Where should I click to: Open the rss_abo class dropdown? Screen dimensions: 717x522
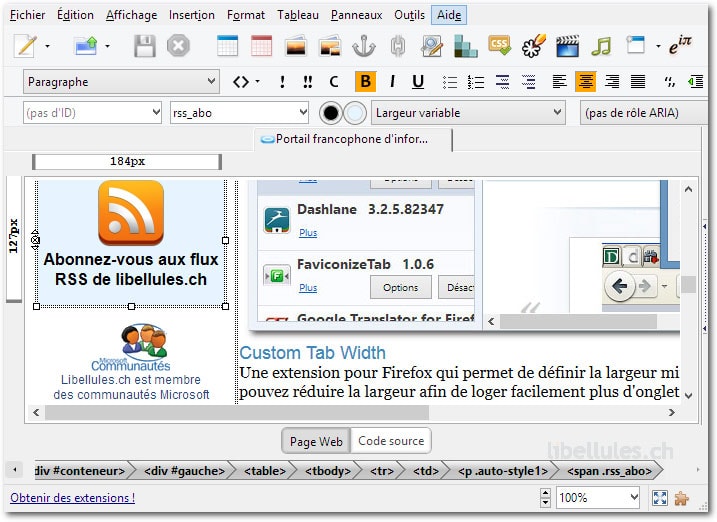tap(239, 112)
